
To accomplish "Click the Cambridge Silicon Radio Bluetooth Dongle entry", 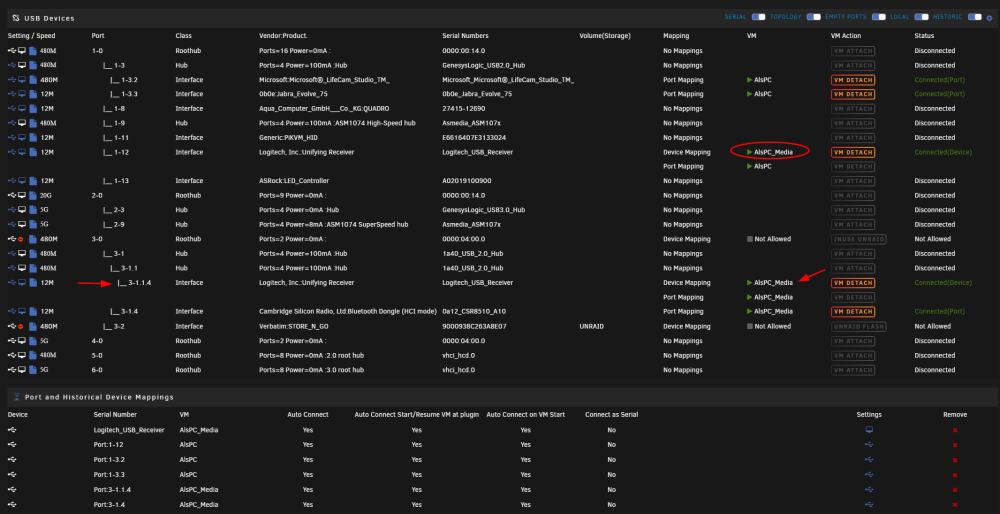I will 348,311.
